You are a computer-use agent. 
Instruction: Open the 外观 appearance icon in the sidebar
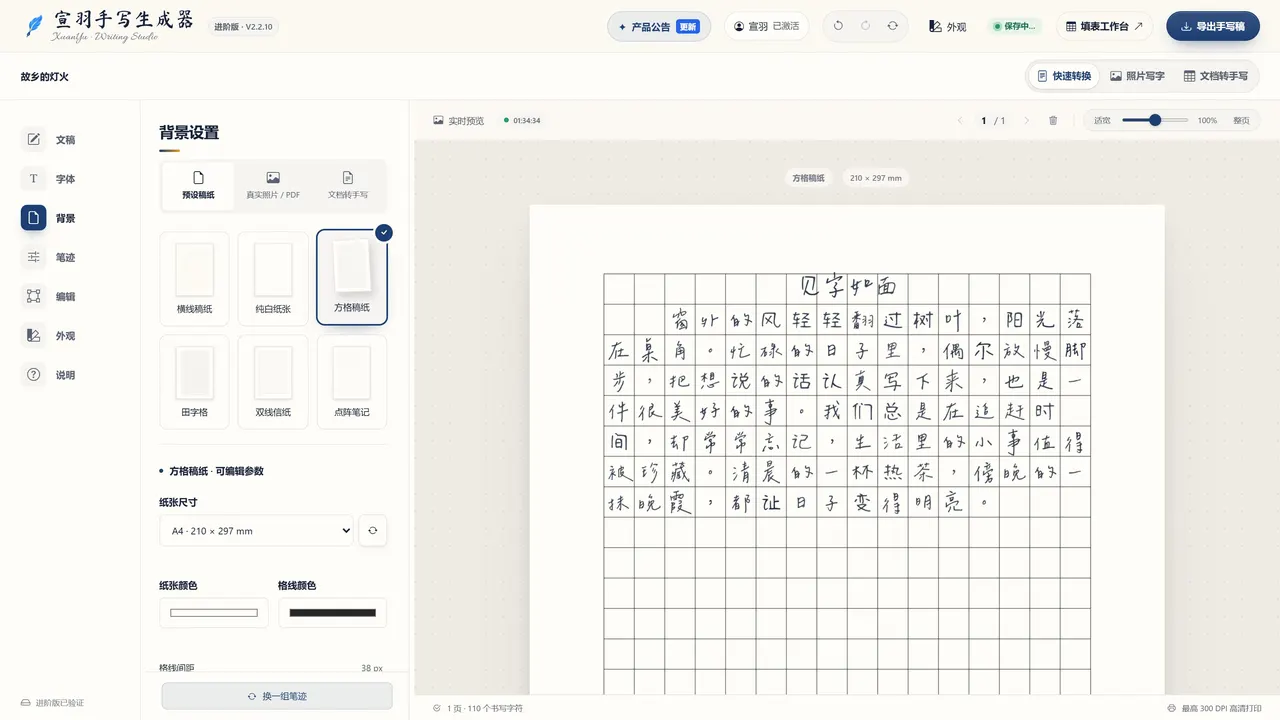point(33,336)
